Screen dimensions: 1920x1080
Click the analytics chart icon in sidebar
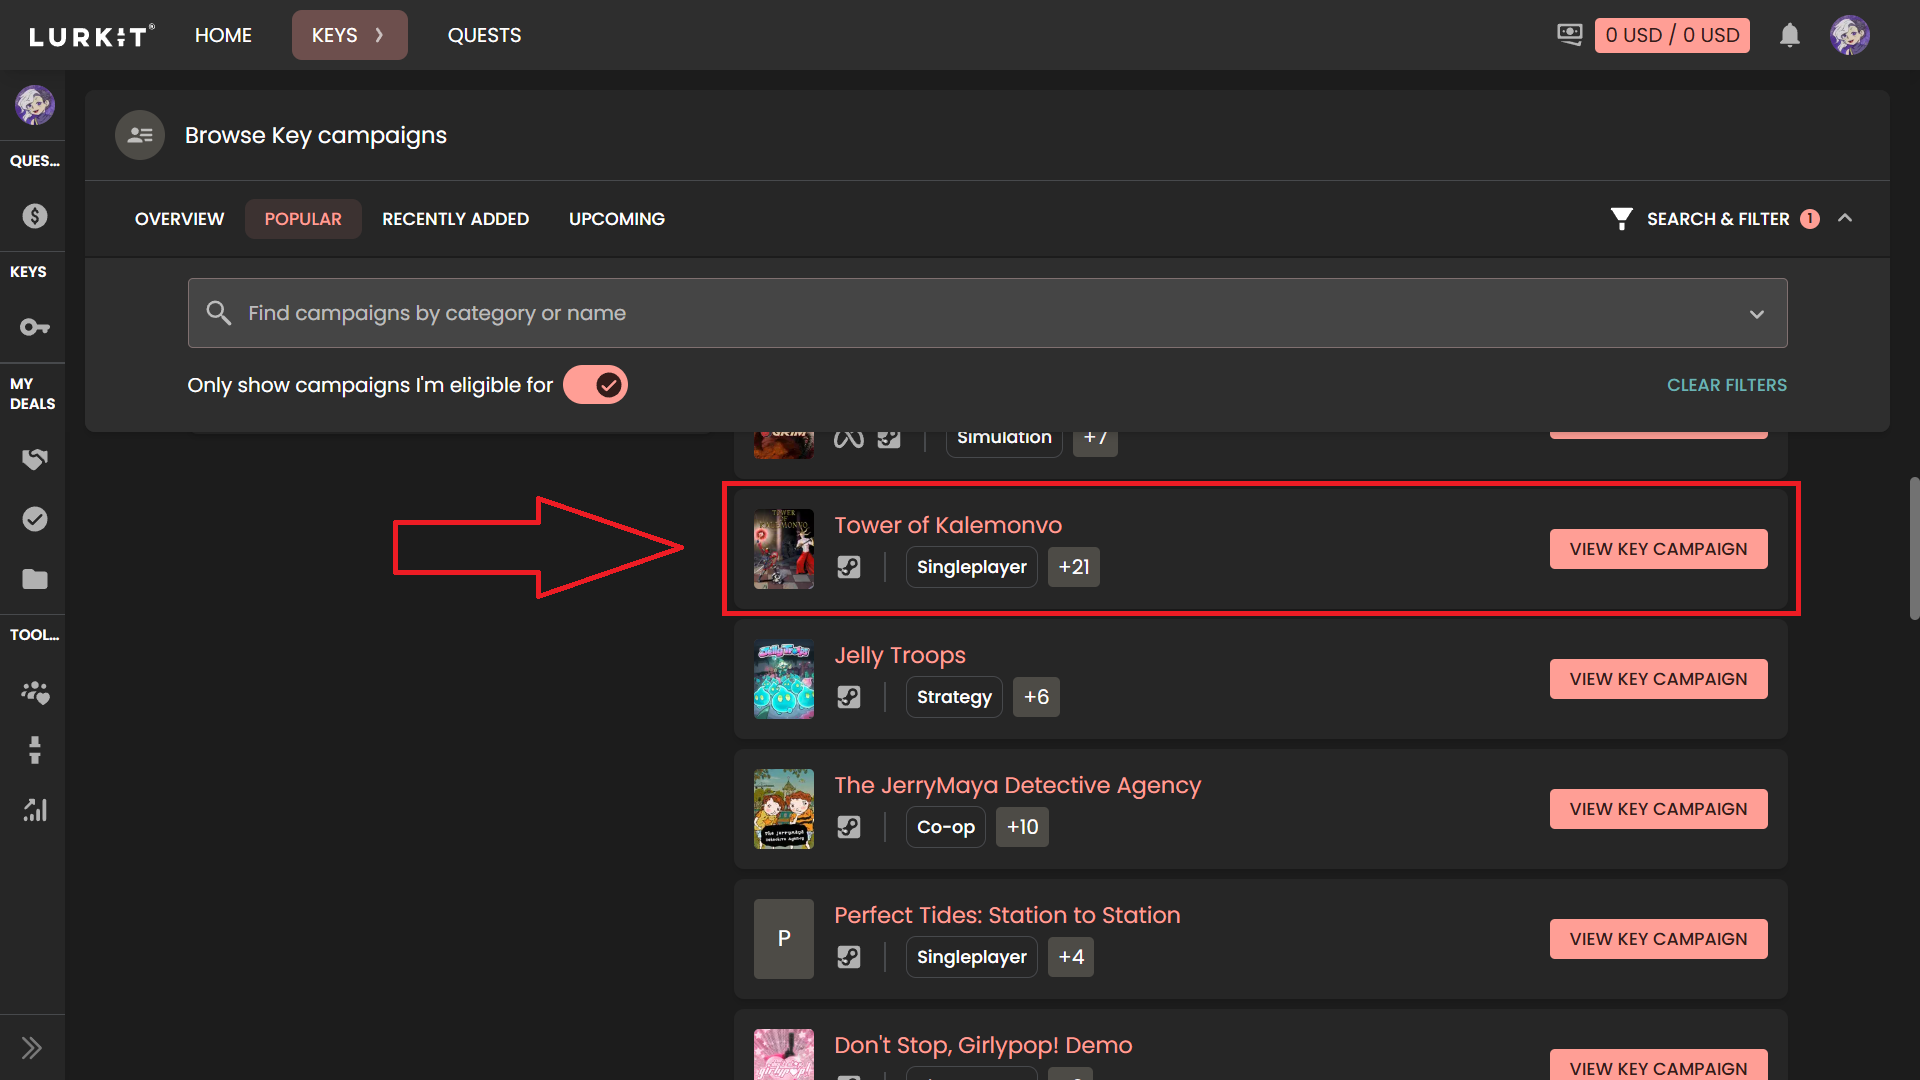point(35,810)
